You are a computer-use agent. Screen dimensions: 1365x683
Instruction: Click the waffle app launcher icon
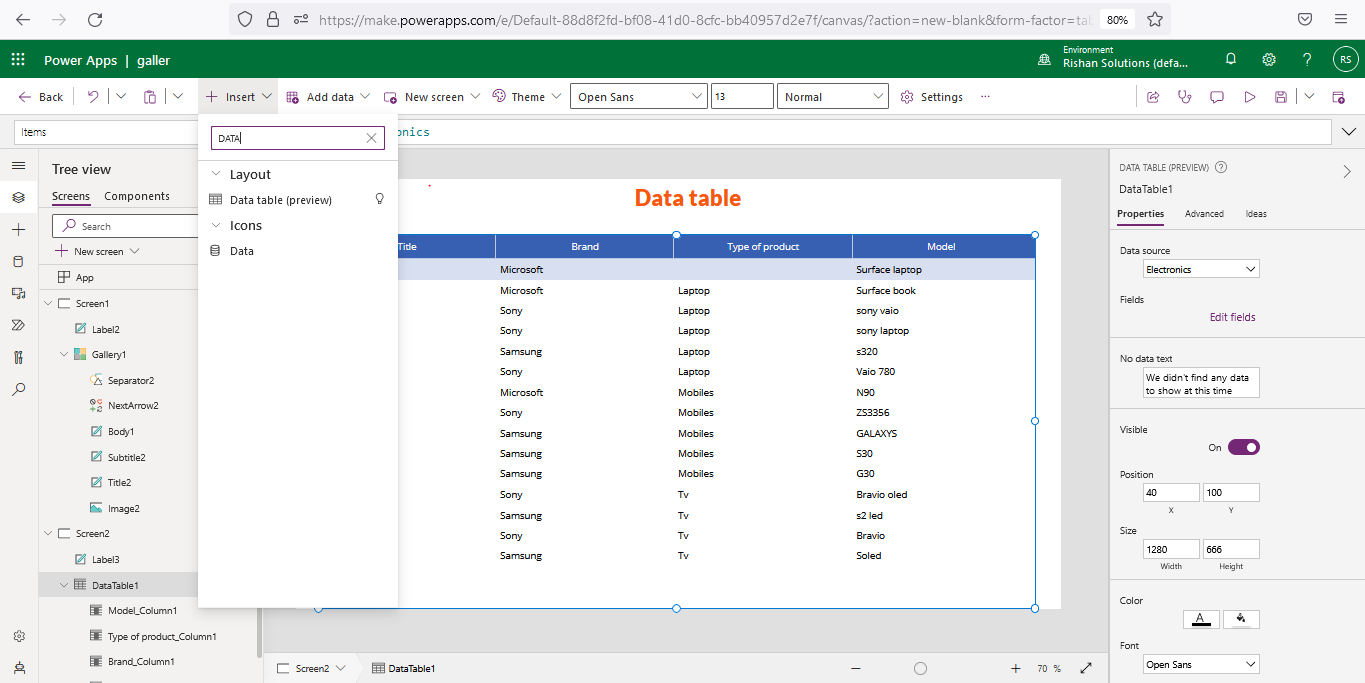coord(18,60)
